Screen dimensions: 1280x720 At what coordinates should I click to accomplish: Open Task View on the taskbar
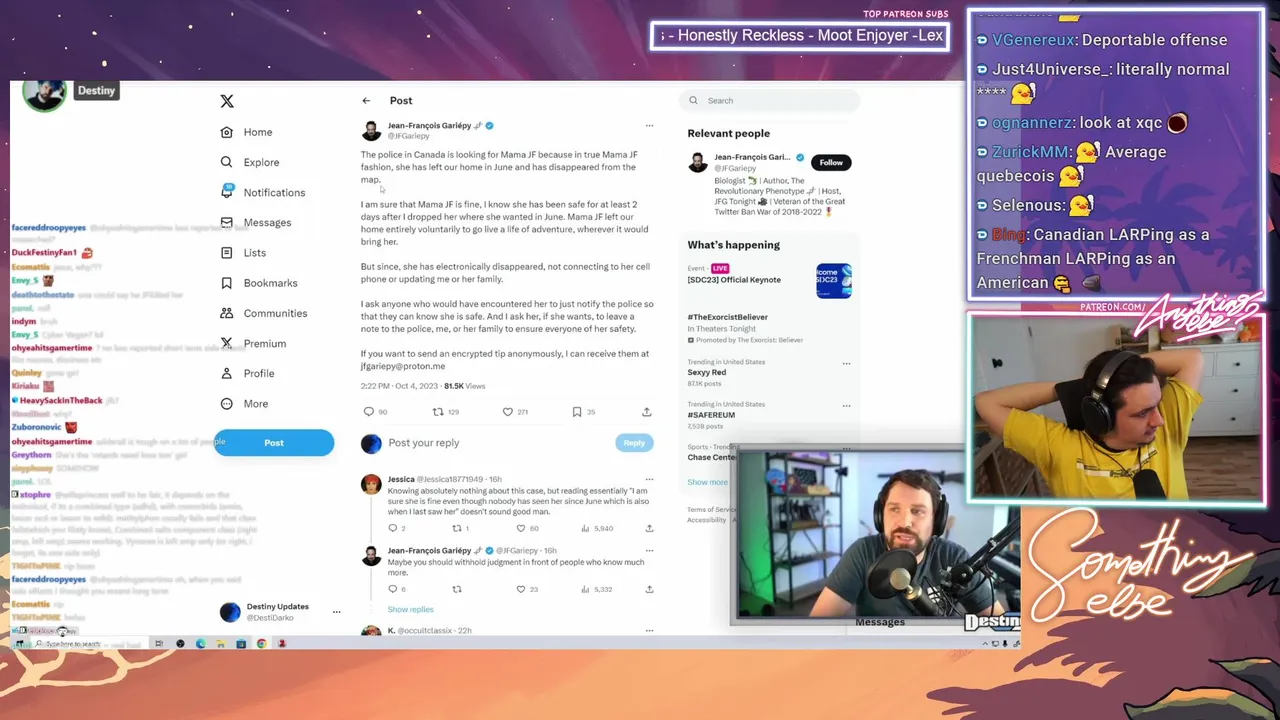(159, 644)
